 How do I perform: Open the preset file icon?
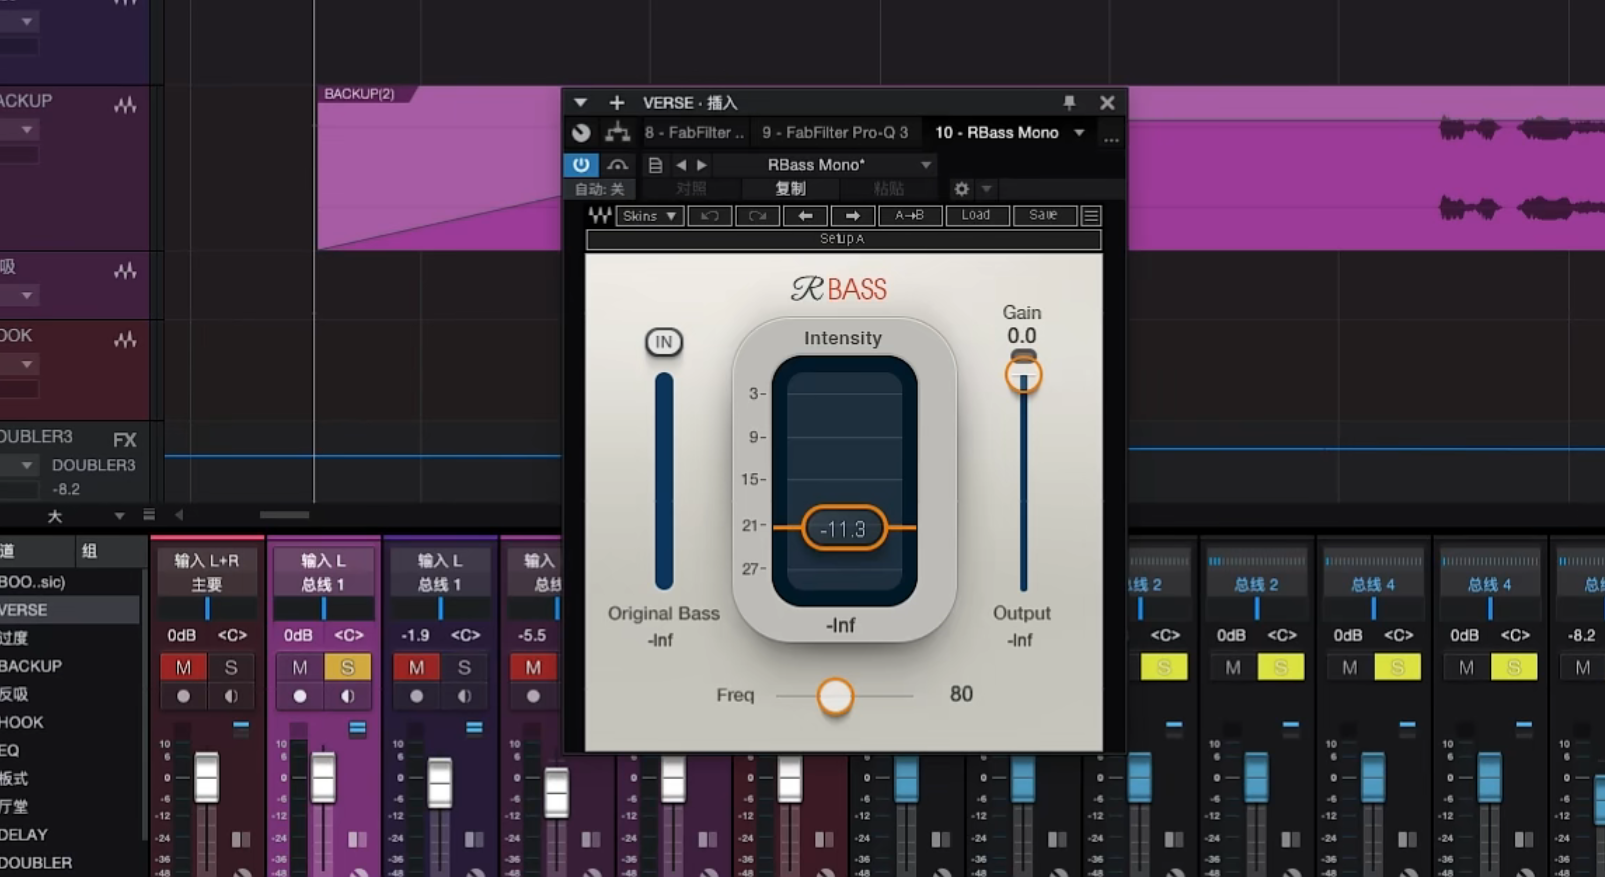(655, 165)
